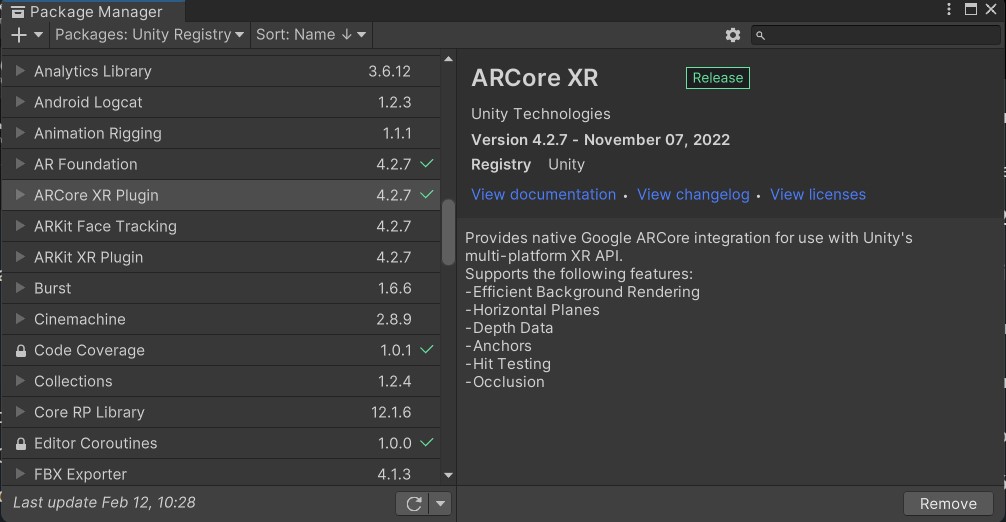Image resolution: width=1006 pixels, height=522 pixels.
Task: Select the ARKit Face Tracking package
Action: click(221, 226)
